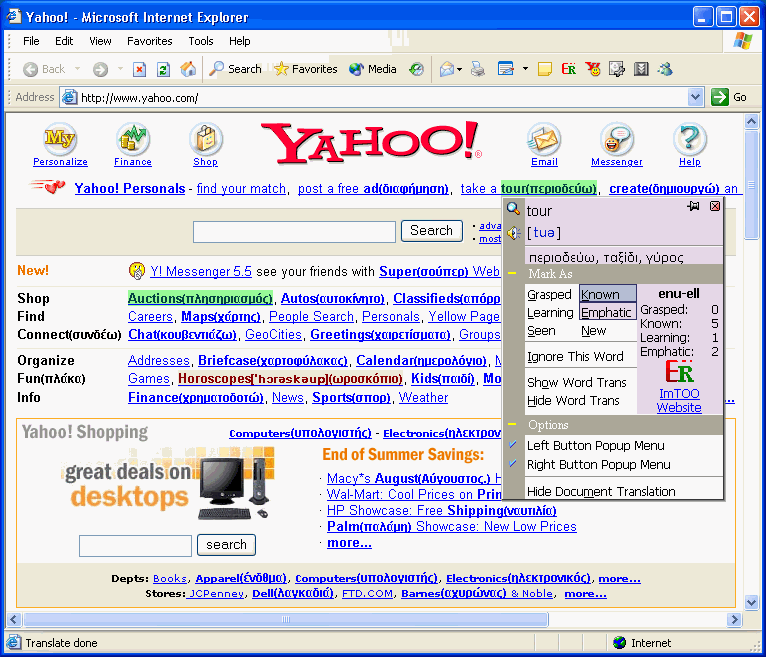The height and width of the screenshot is (657, 766).
Task: Toggle Left Button Popup Menu option
Action: [596, 445]
